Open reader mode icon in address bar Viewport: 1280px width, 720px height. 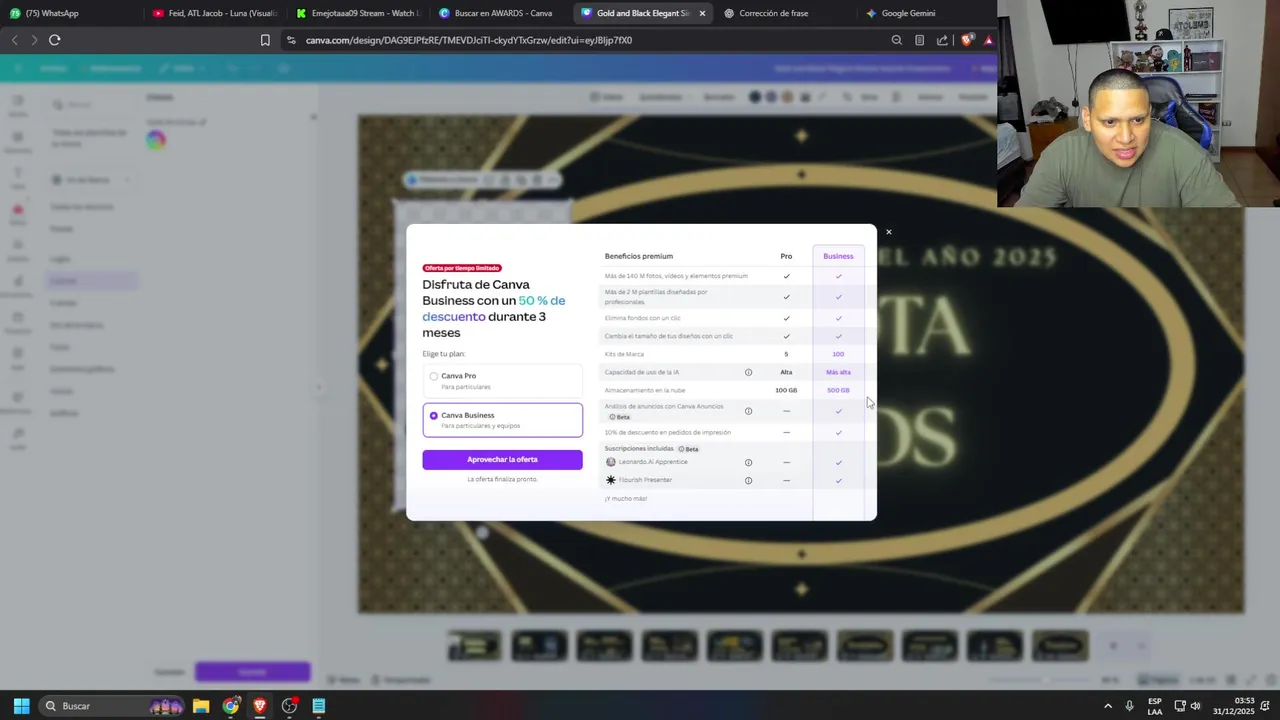click(x=920, y=40)
